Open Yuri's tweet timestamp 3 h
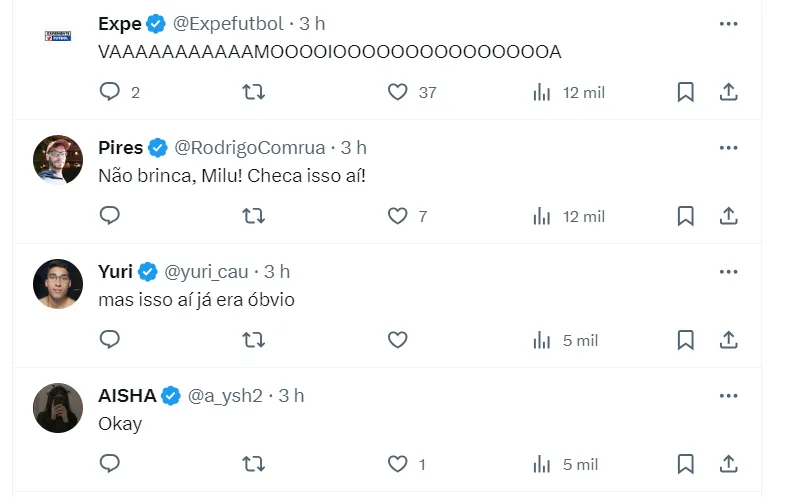795x497 pixels. click(x=278, y=271)
